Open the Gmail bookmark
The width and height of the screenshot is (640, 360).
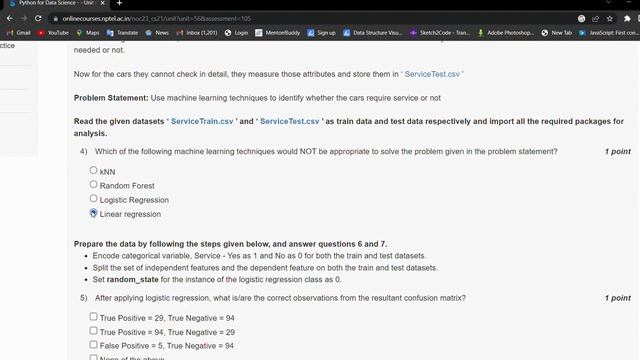coord(19,33)
